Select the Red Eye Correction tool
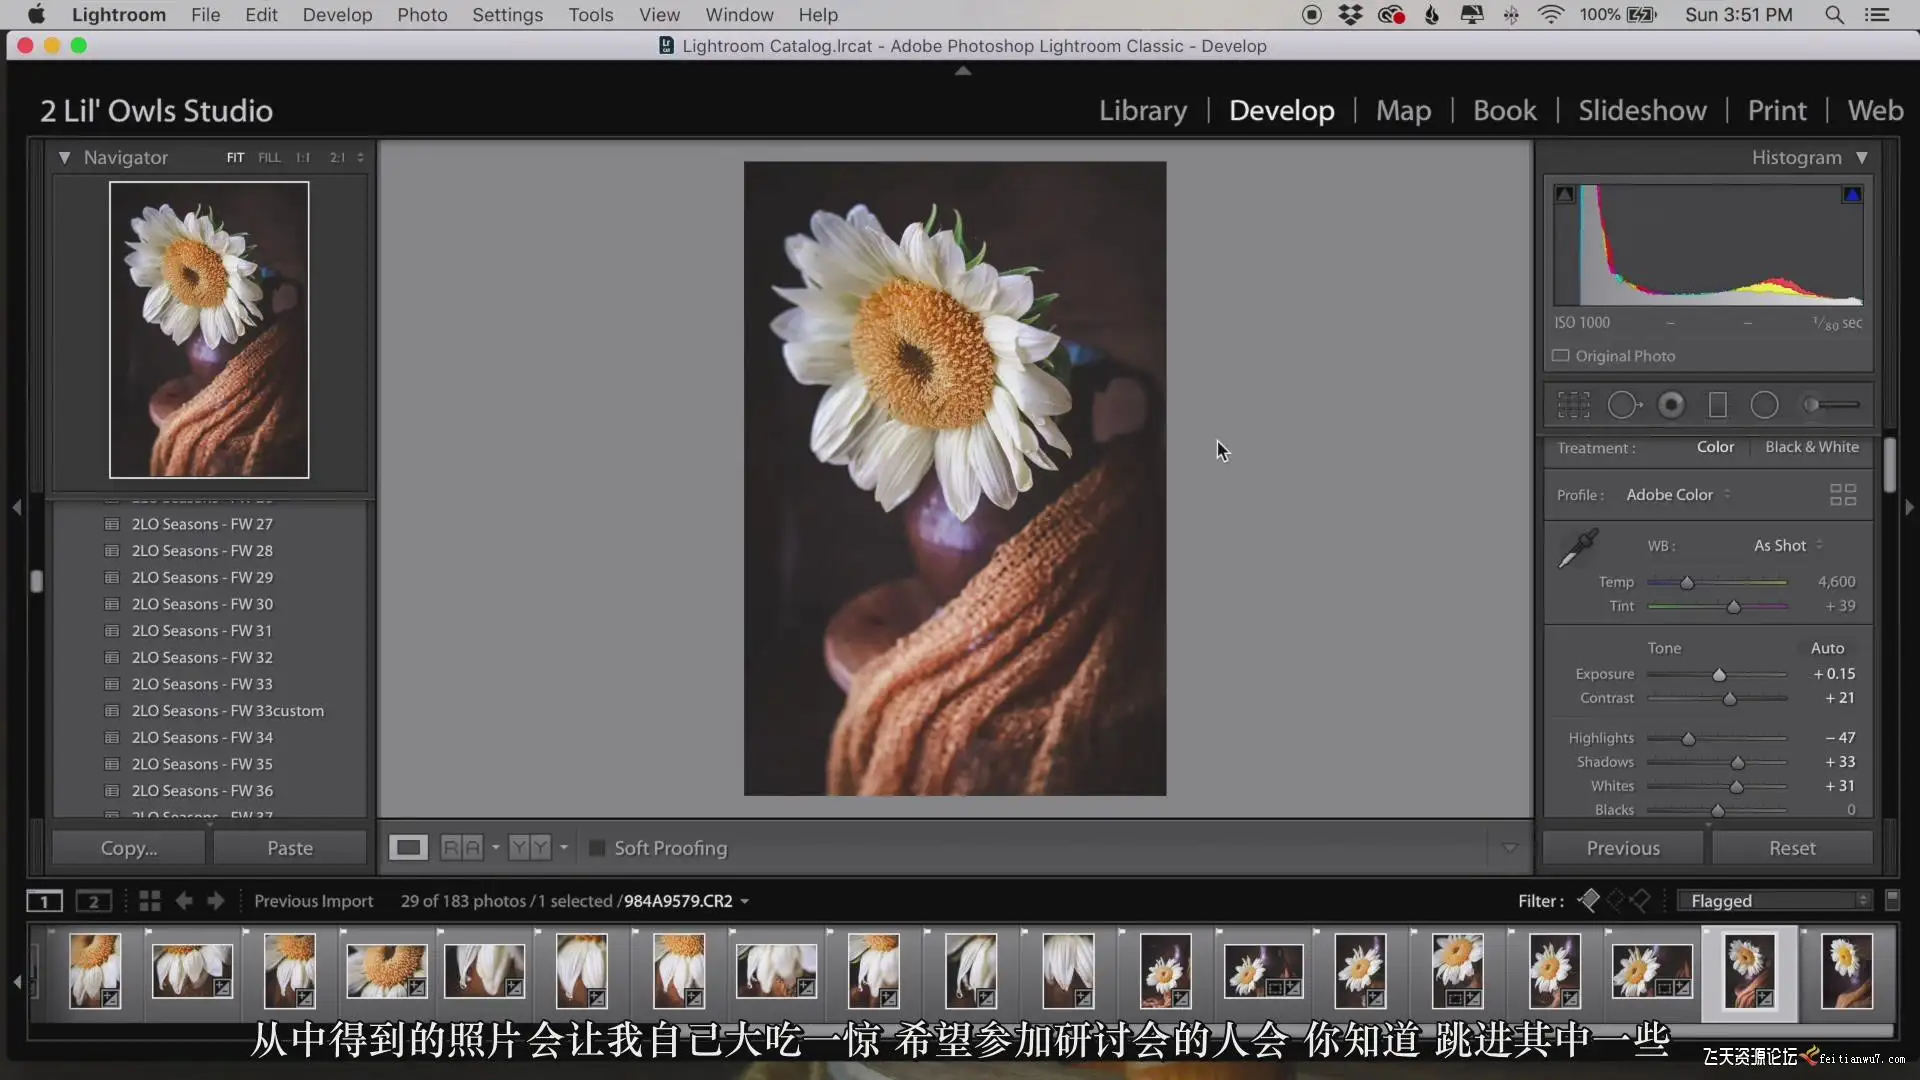 [x=1671, y=405]
